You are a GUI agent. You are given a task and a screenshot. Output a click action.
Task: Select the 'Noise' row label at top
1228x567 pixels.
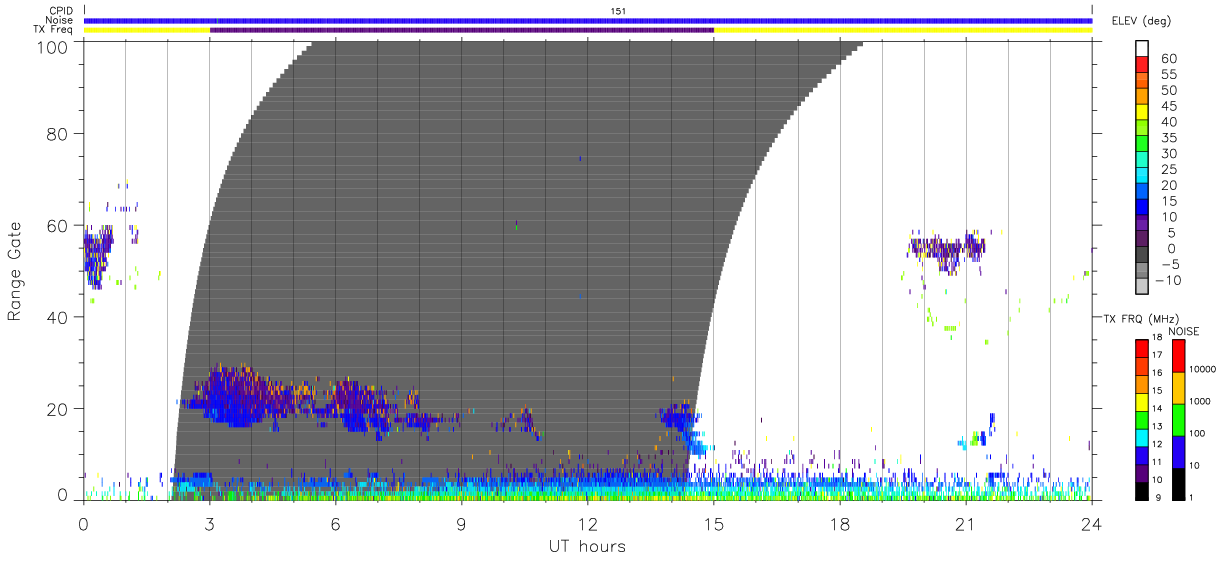click(61, 20)
